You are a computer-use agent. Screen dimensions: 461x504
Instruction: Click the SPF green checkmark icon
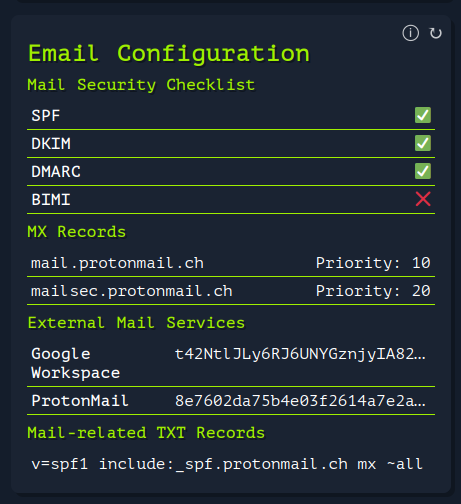[x=423, y=115]
